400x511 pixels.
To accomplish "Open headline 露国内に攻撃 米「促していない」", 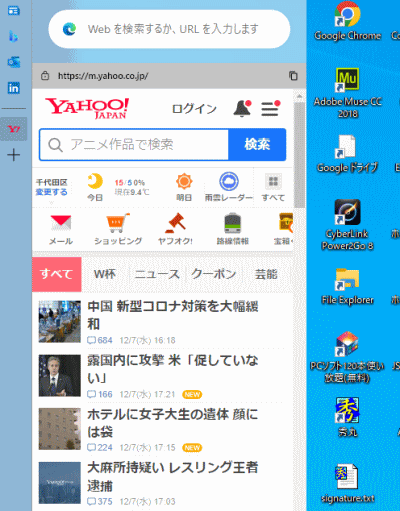I will pyautogui.click(x=173, y=369).
